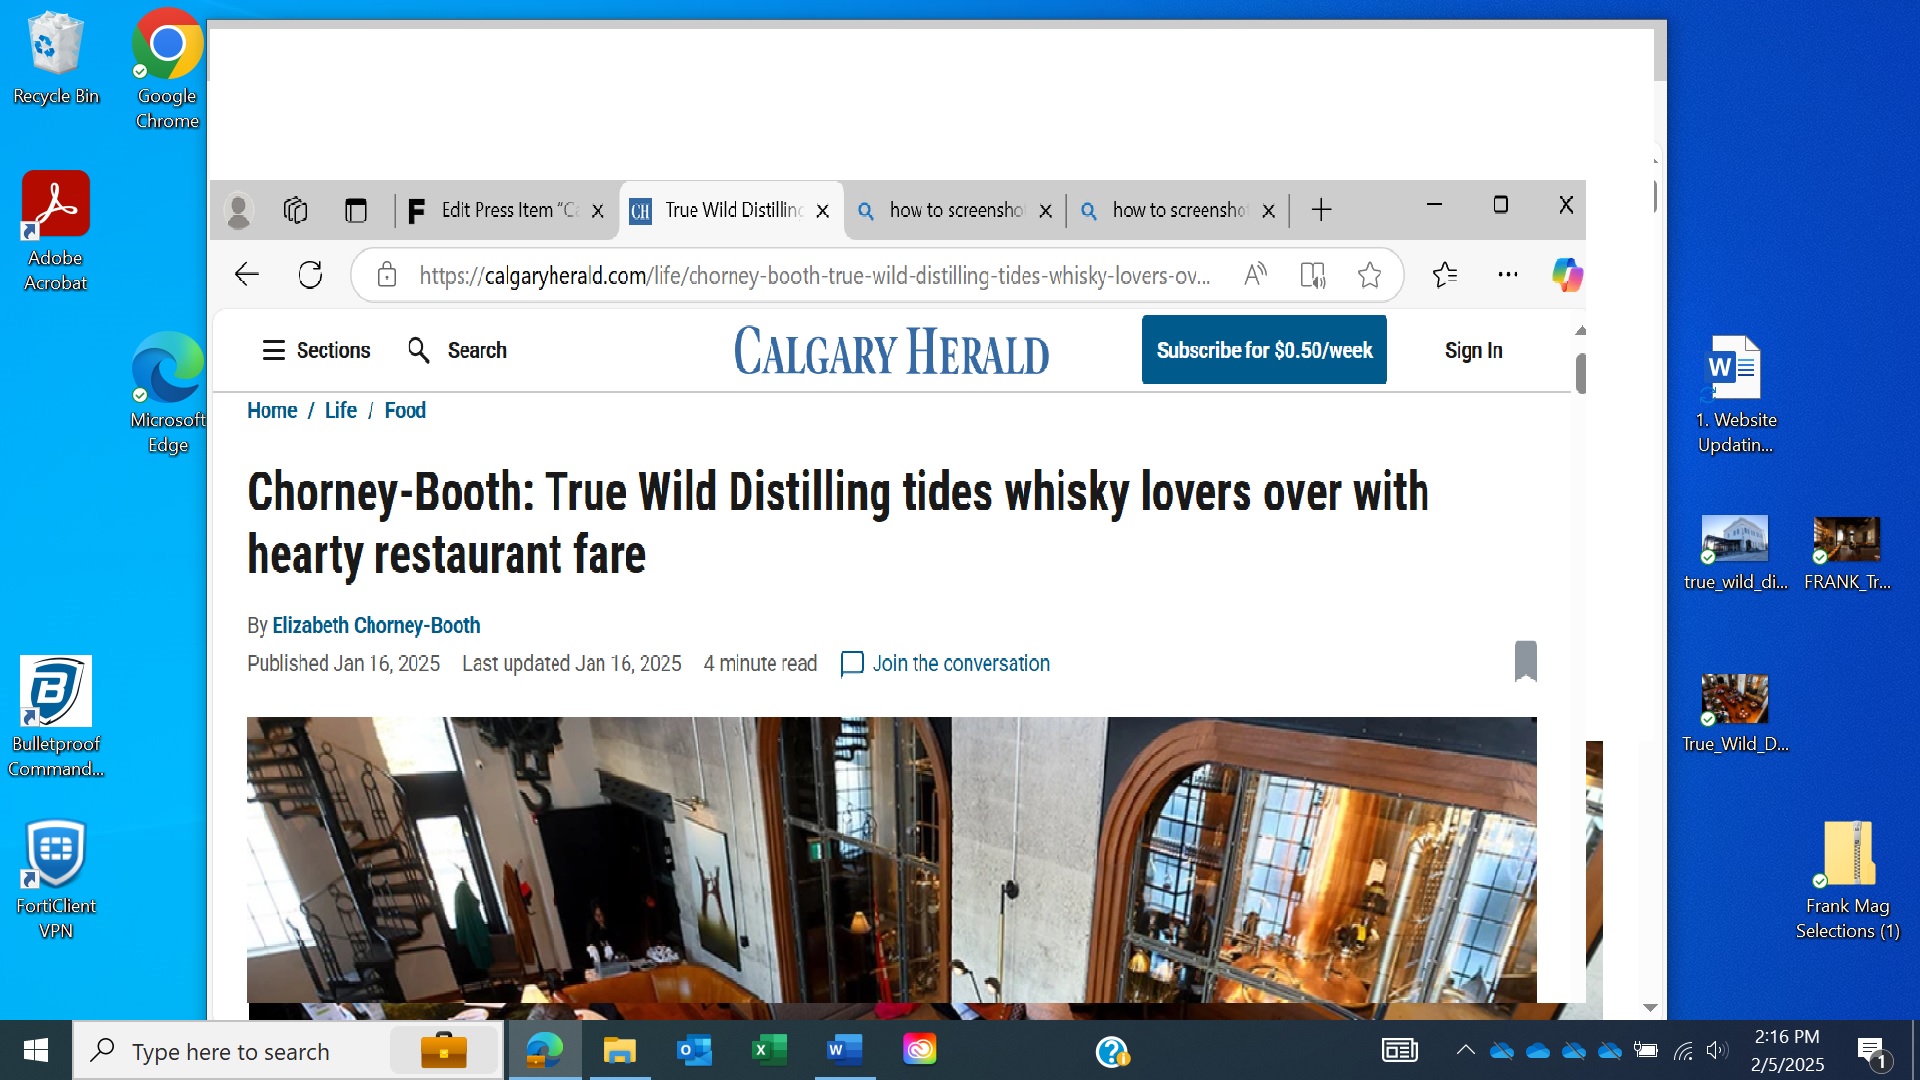The image size is (1920, 1080).
Task: Open Microsoft Edge desktop shortcut
Action: (167, 393)
